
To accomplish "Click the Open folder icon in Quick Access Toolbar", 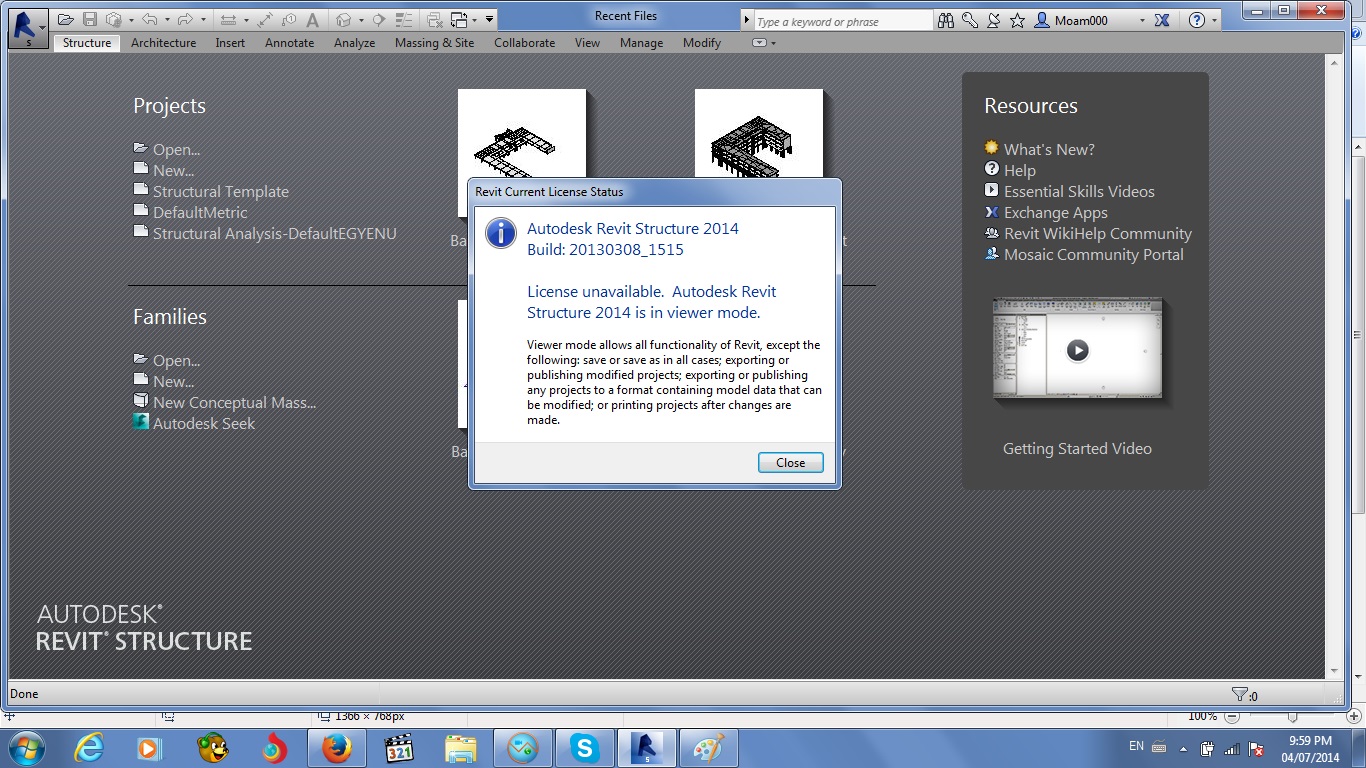I will point(66,20).
